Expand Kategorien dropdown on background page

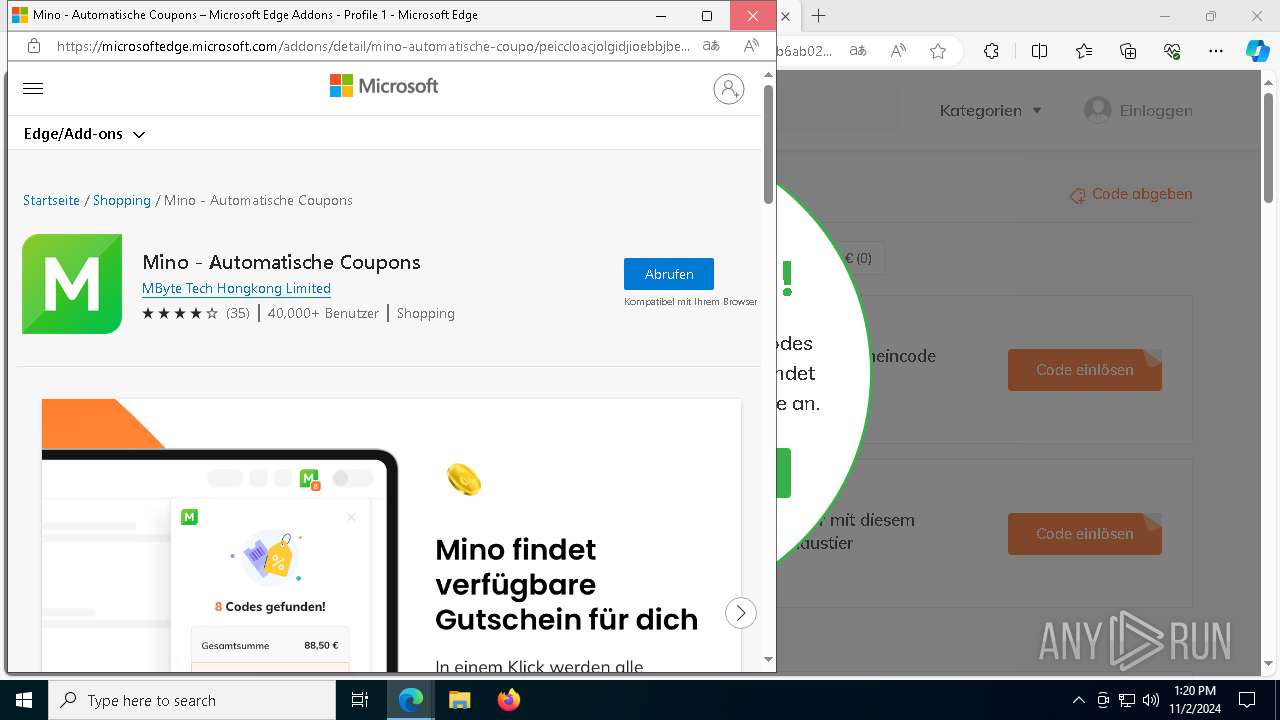(x=990, y=111)
